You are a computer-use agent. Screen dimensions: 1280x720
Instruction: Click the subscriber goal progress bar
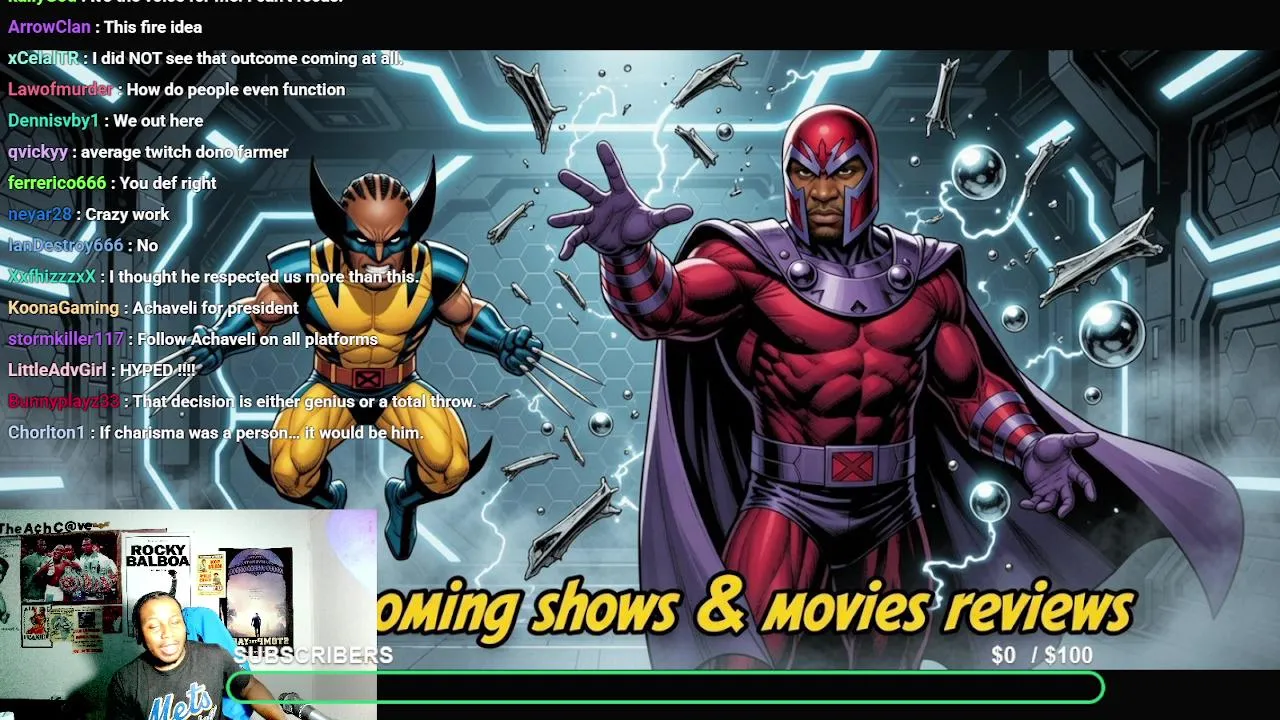pyautogui.click(x=666, y=688)
